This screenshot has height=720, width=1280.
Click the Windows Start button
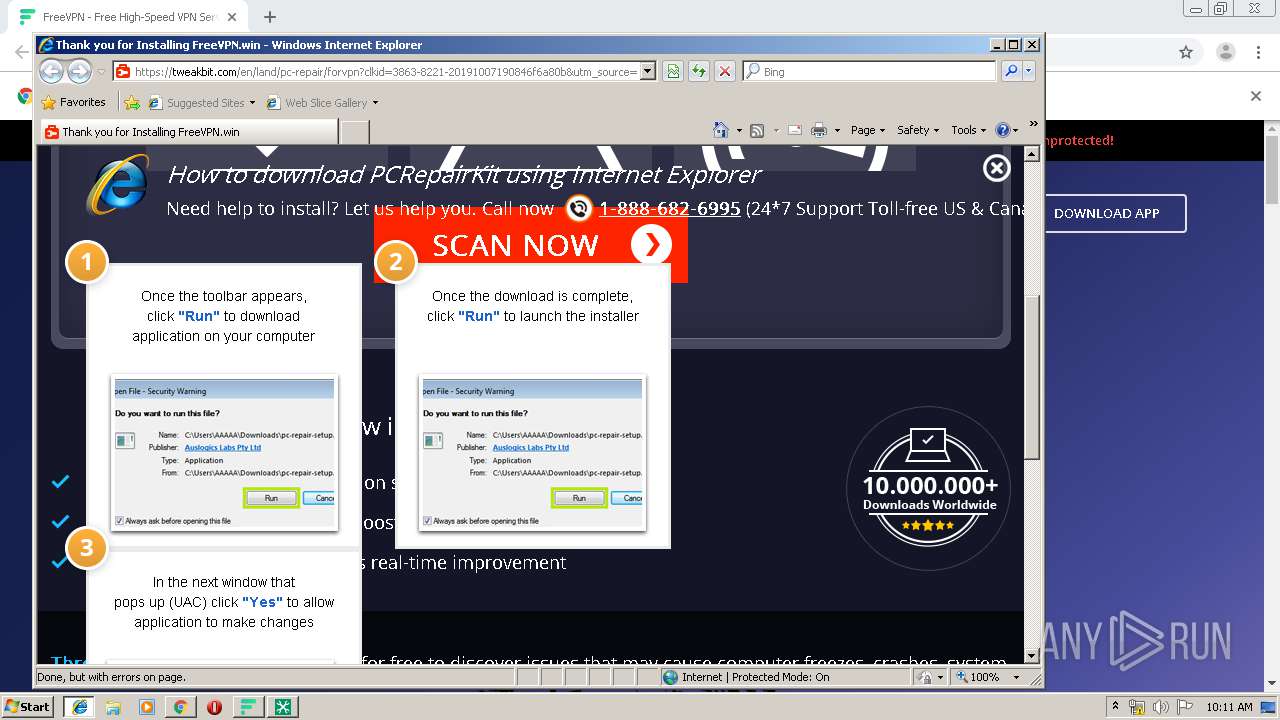tap(28, 707)
